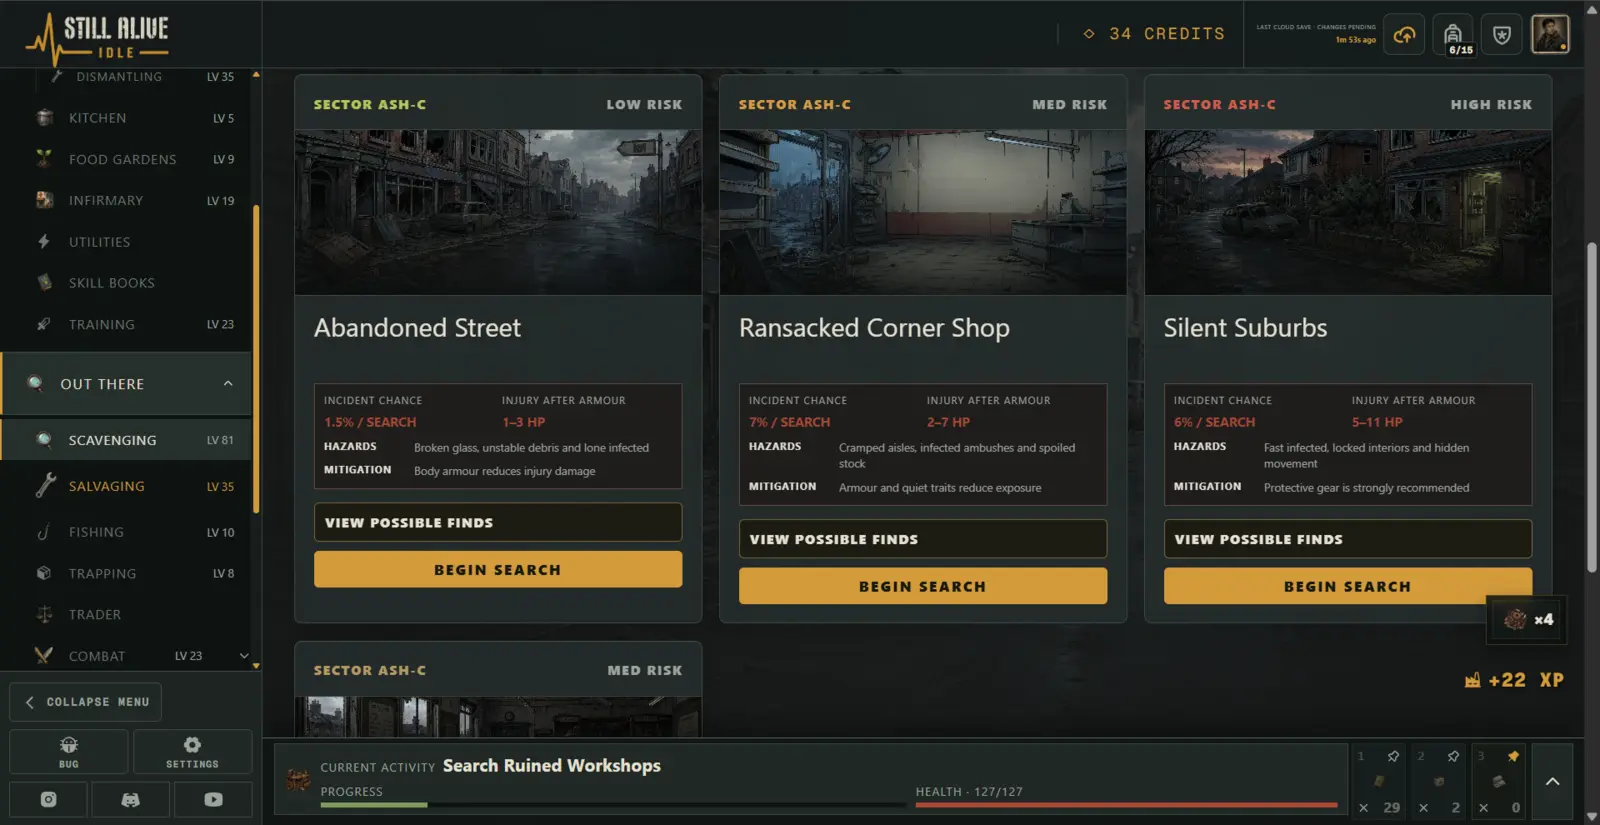
Task: View possible finds for Silent Suburbs
Action: 1348,539
